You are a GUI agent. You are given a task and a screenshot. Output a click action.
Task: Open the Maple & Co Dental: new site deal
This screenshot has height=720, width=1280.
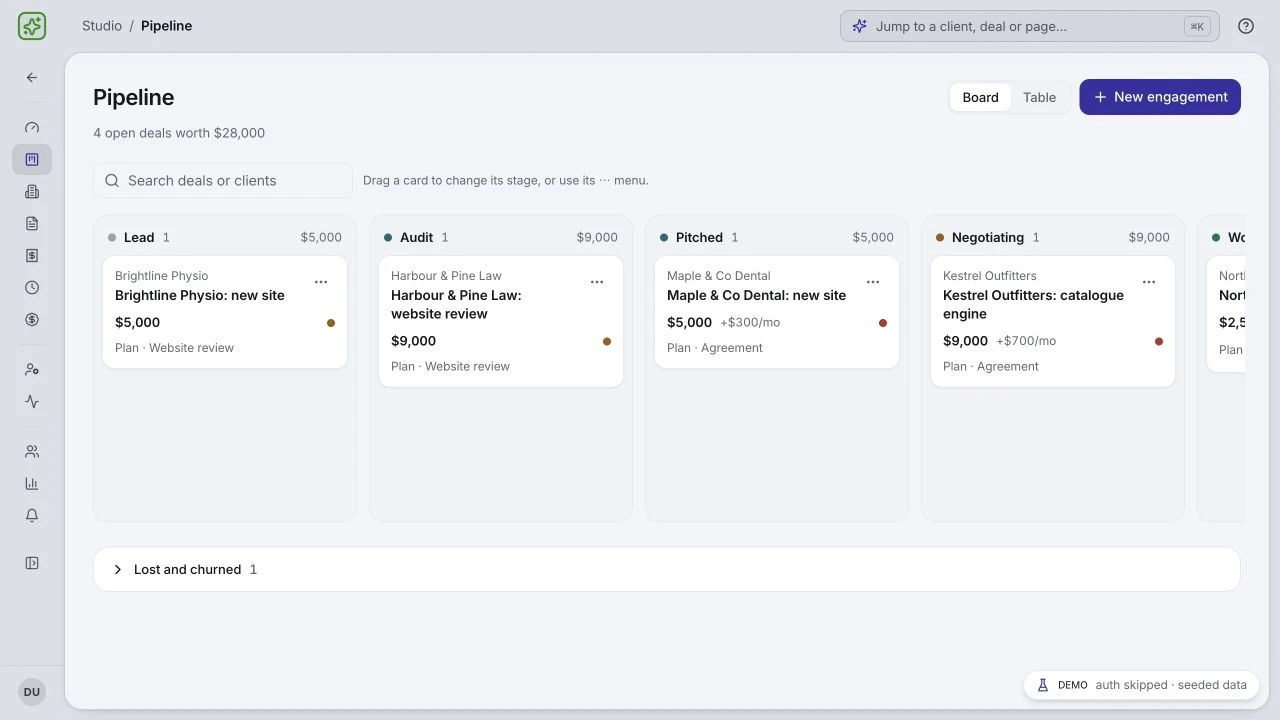pyautogui.click(x=756, y=295)
